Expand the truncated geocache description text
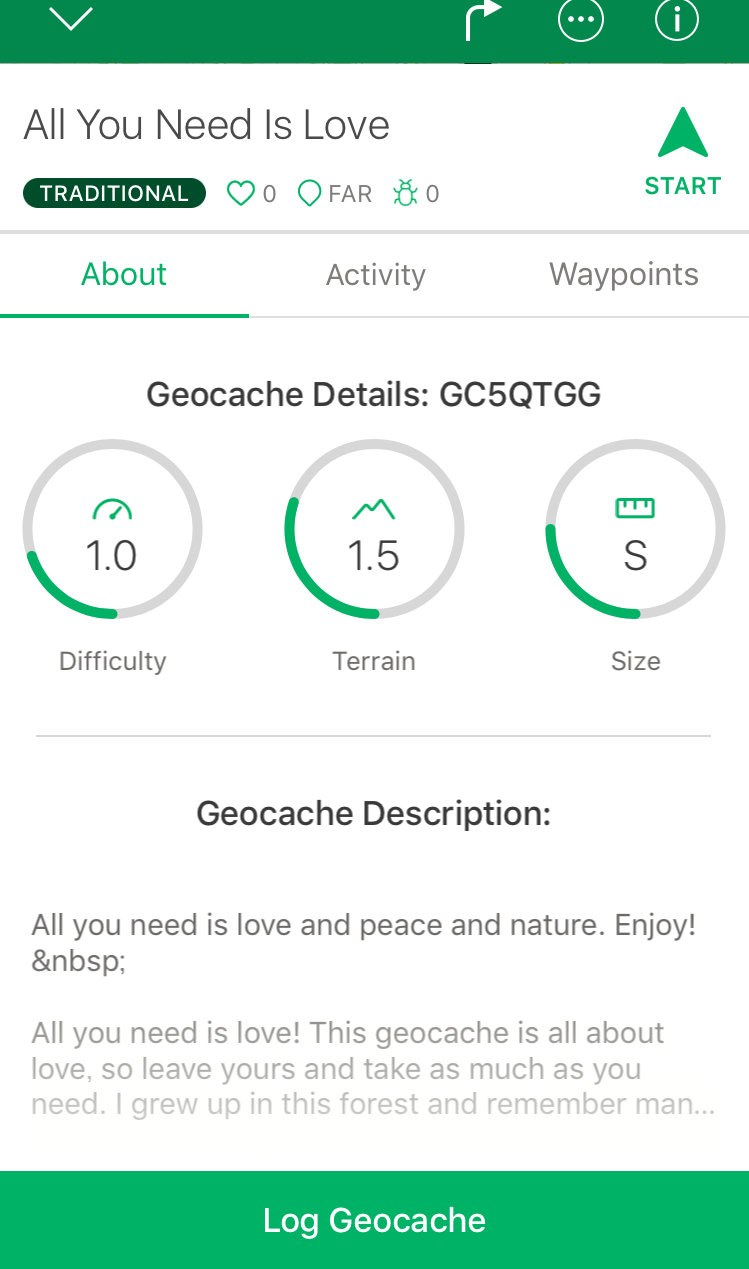Screen dimensions: 749x1269 [373, 1069]
